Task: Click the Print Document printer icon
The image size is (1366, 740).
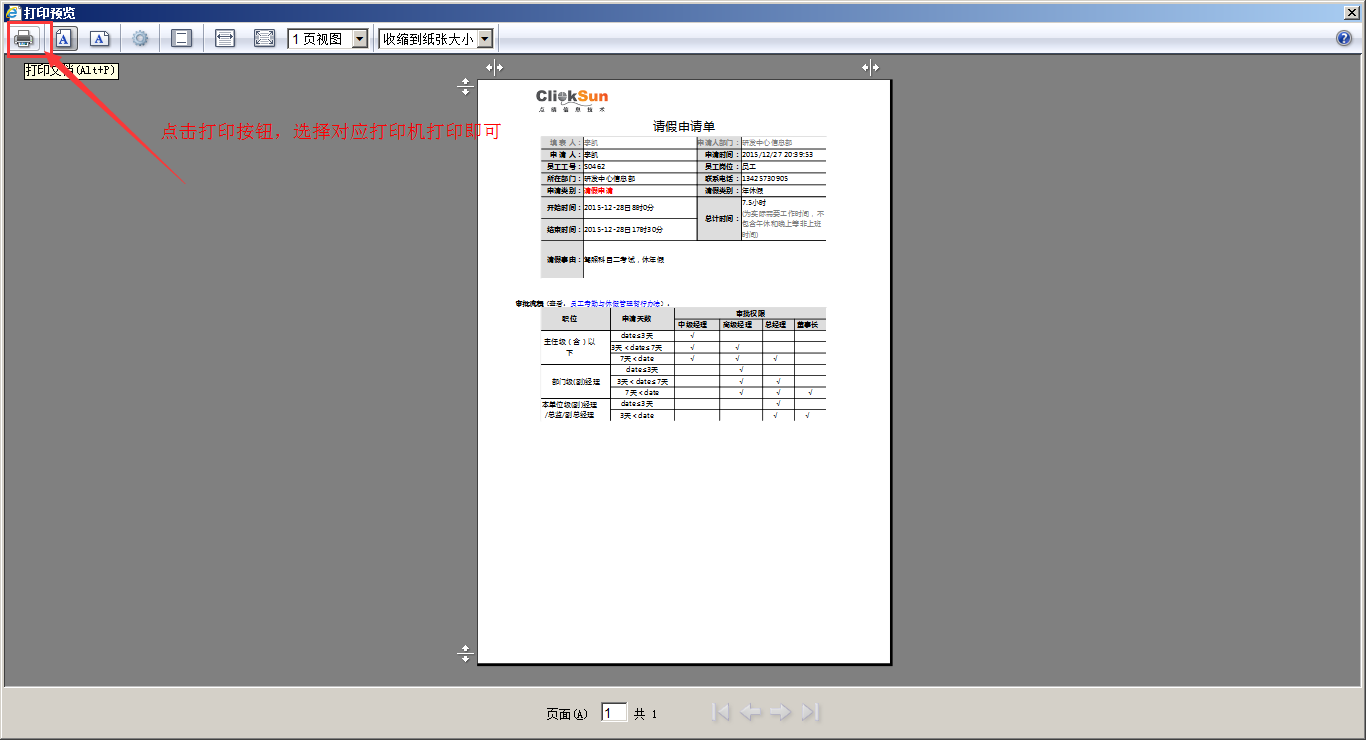Action: [24, 39]
